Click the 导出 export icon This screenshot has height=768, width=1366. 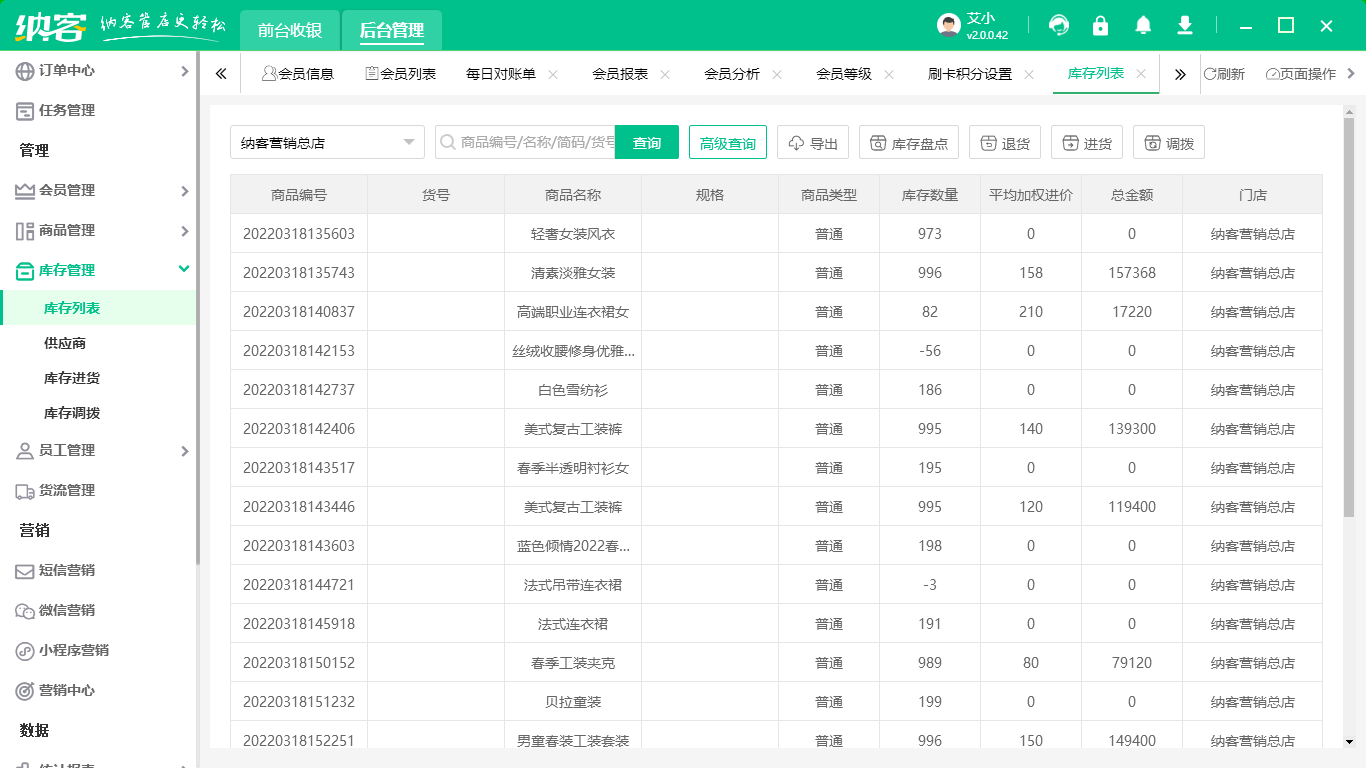812,141
